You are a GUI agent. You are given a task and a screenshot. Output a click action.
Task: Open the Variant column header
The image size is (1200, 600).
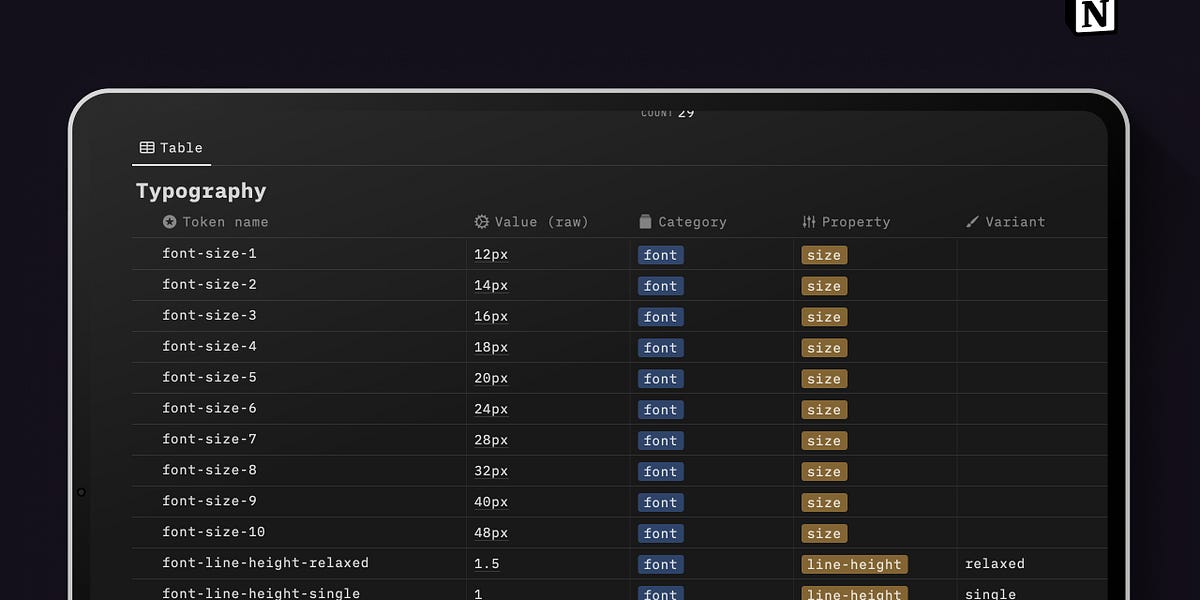[1005, 222]
